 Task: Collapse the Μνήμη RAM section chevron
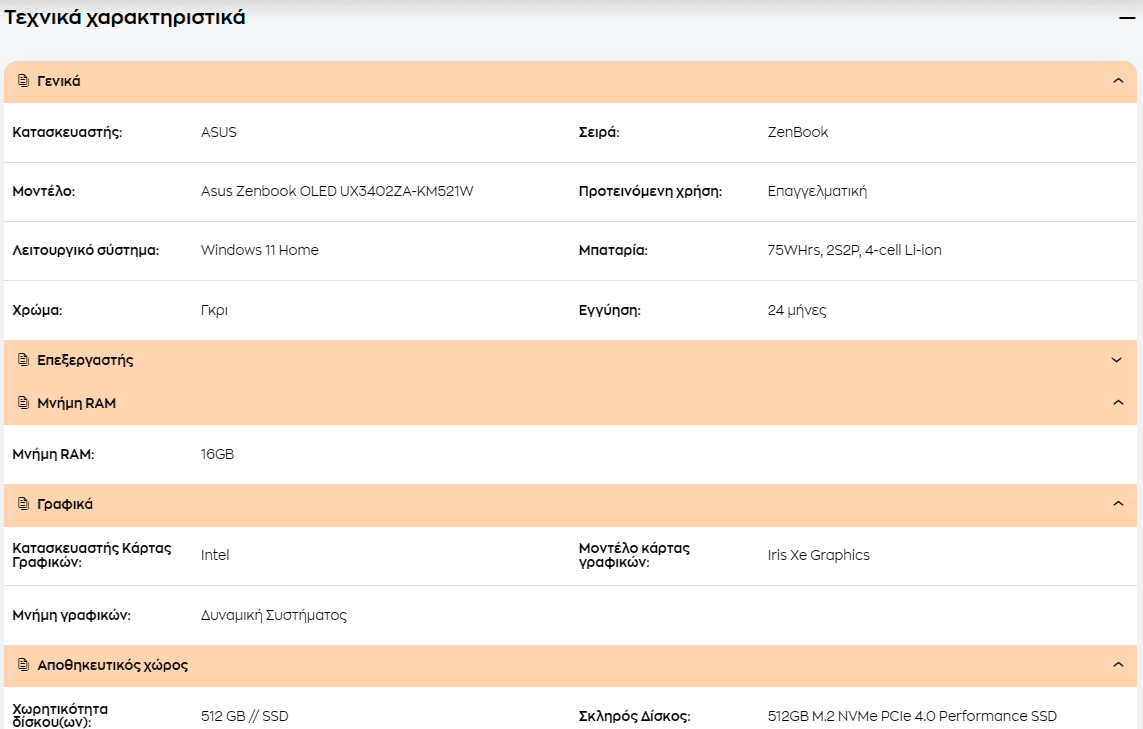(x=1118, y=402)
